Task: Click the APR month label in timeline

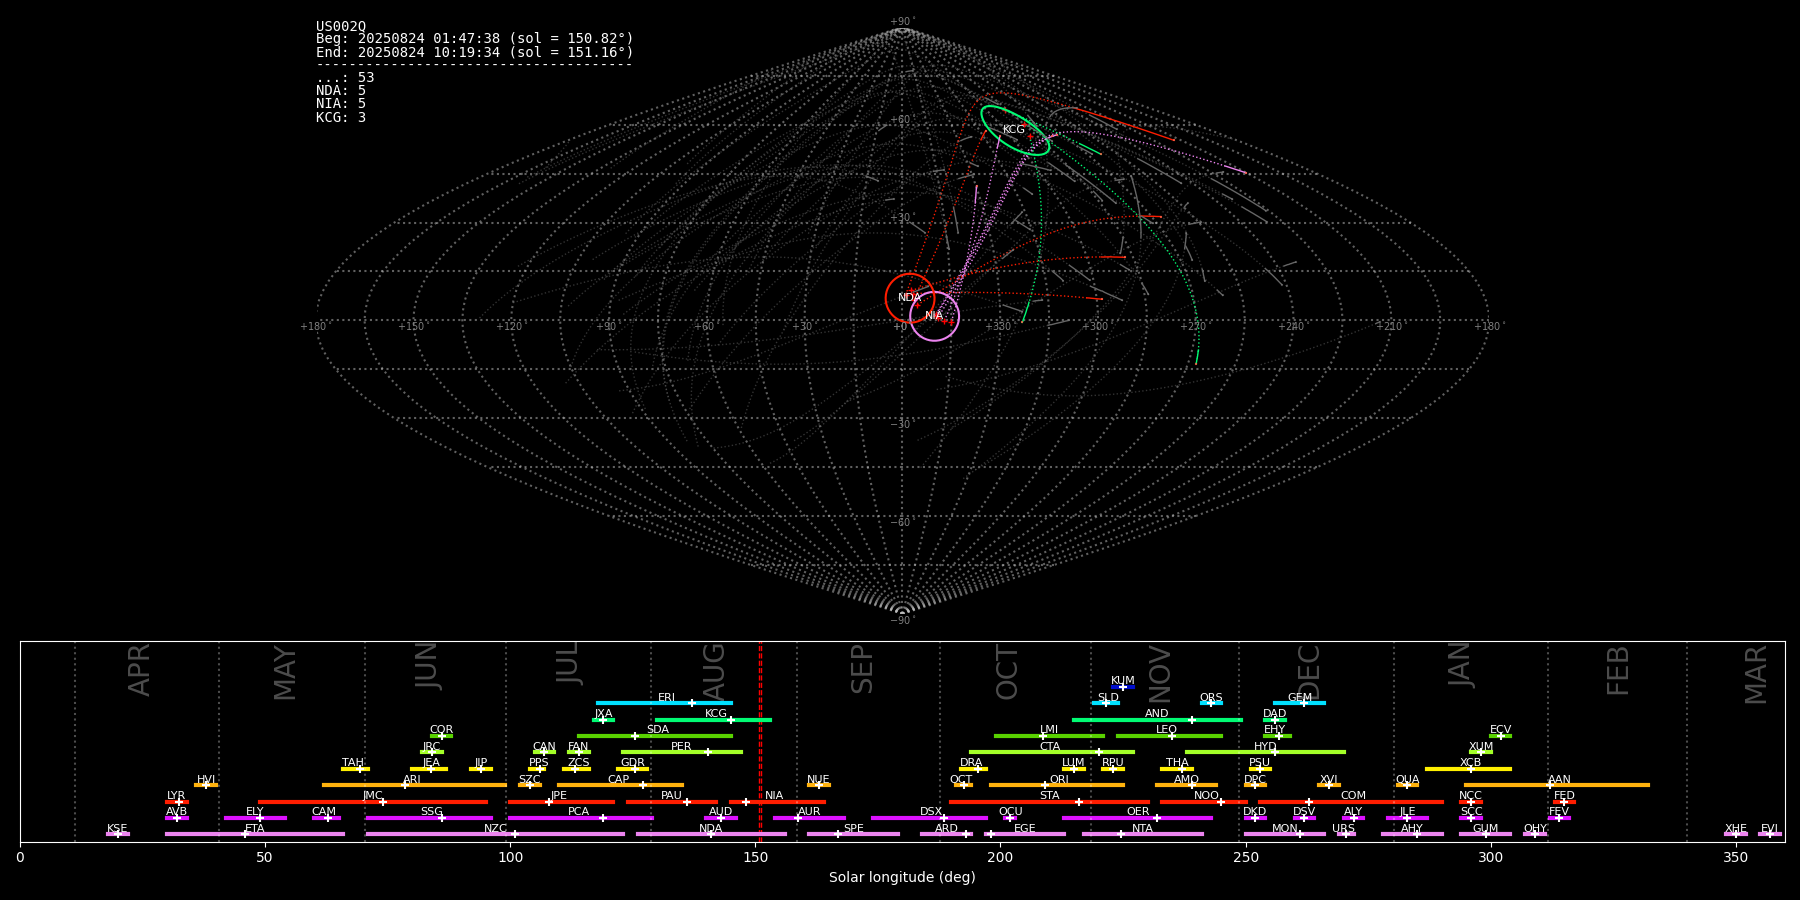Action: point(140,670)
